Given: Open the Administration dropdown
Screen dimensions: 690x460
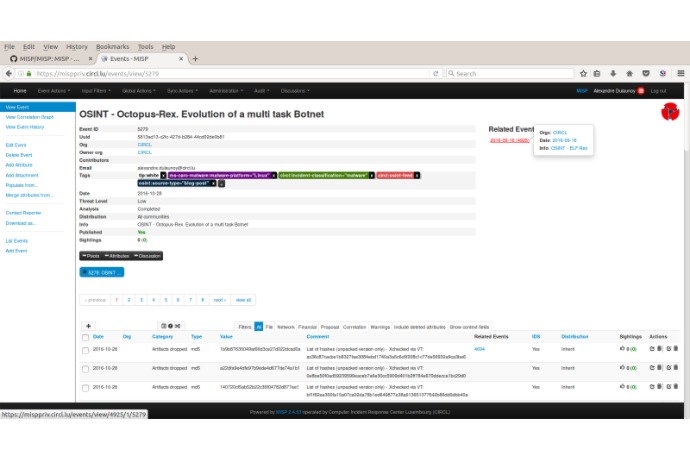Looking at the screenshot, I should pos(226,91).
